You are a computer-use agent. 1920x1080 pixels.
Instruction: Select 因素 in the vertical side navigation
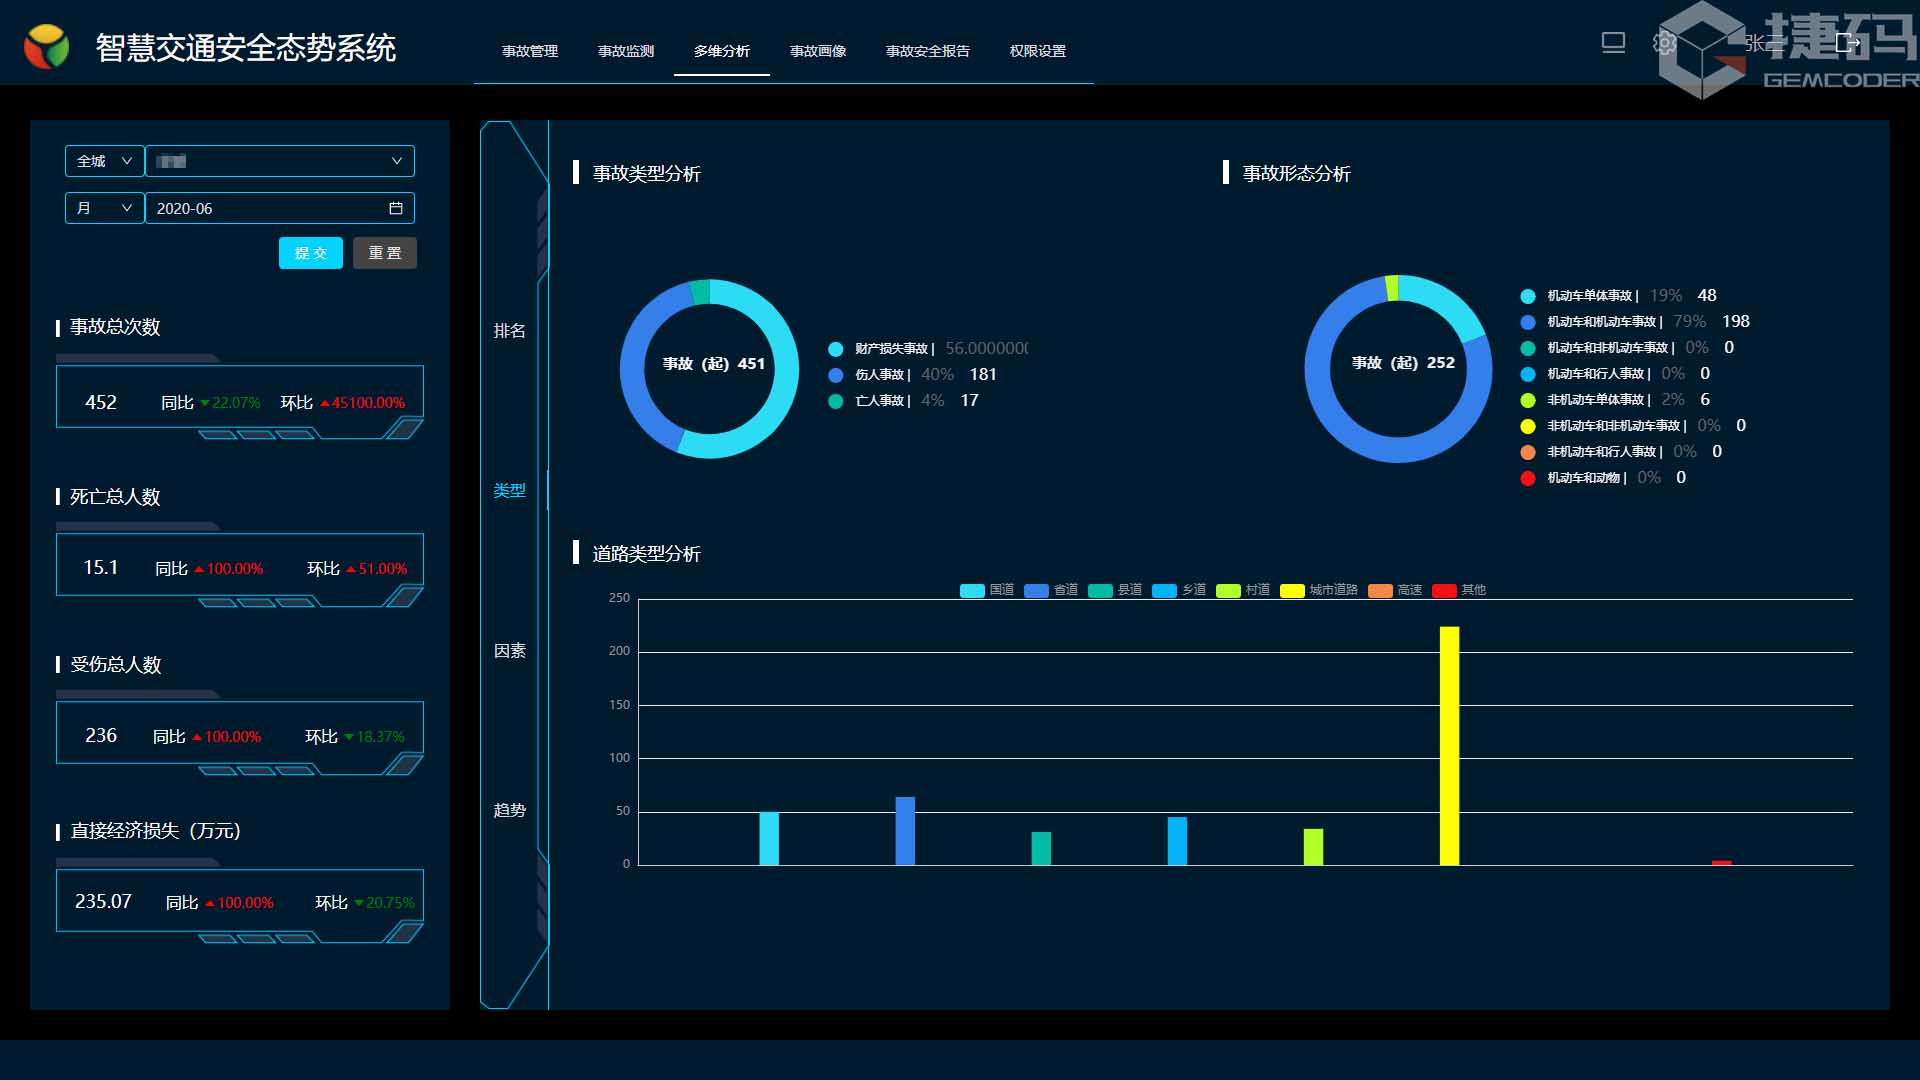(509, 651)
